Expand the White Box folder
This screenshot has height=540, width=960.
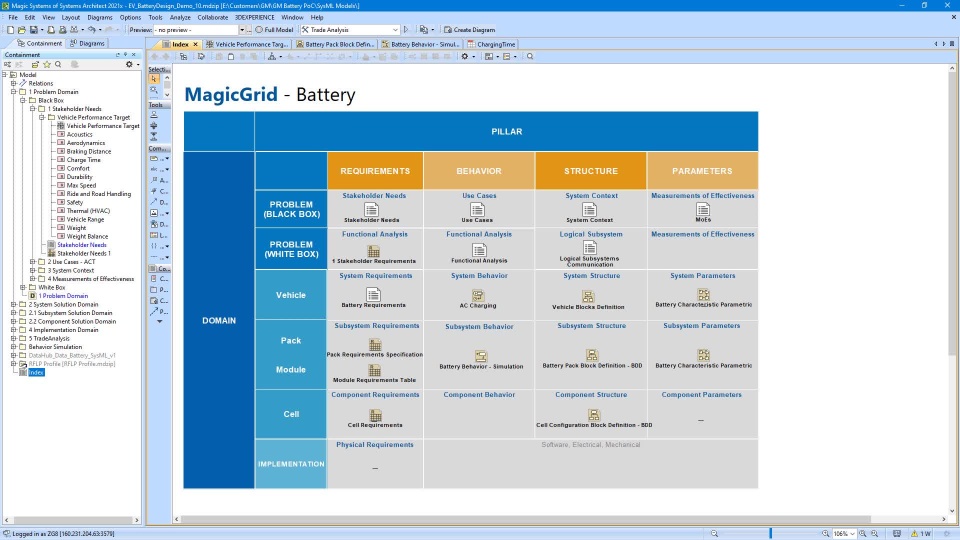click(23, 287)
